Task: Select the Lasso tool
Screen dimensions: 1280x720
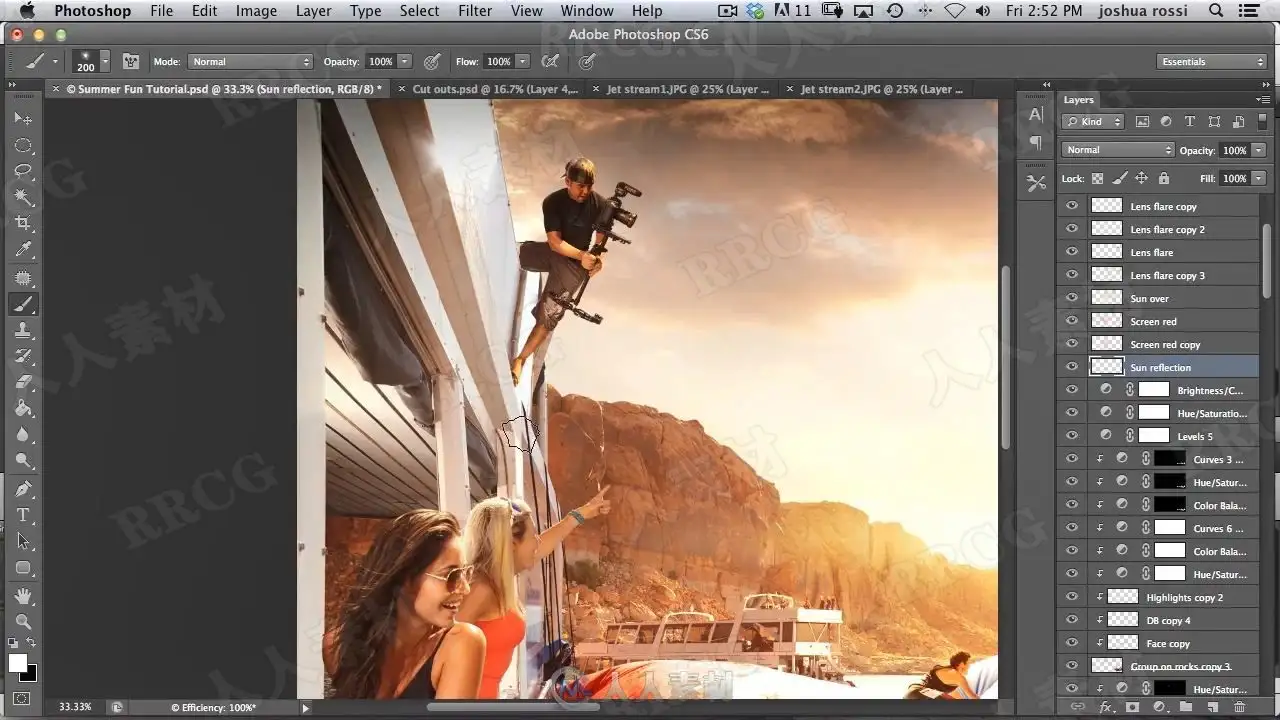Action: pyautogui.click(x=23, y=171)
